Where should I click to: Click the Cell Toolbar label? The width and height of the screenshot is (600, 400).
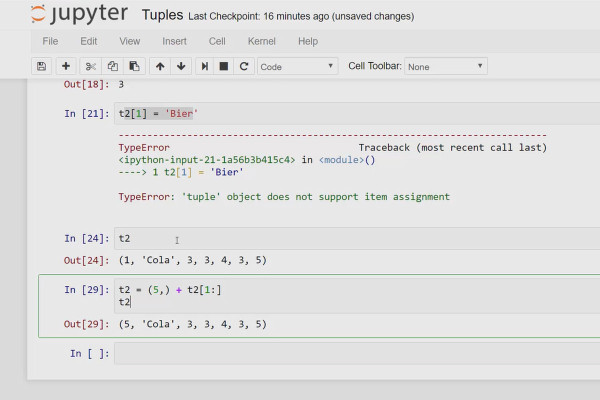(x=375, y=66)
